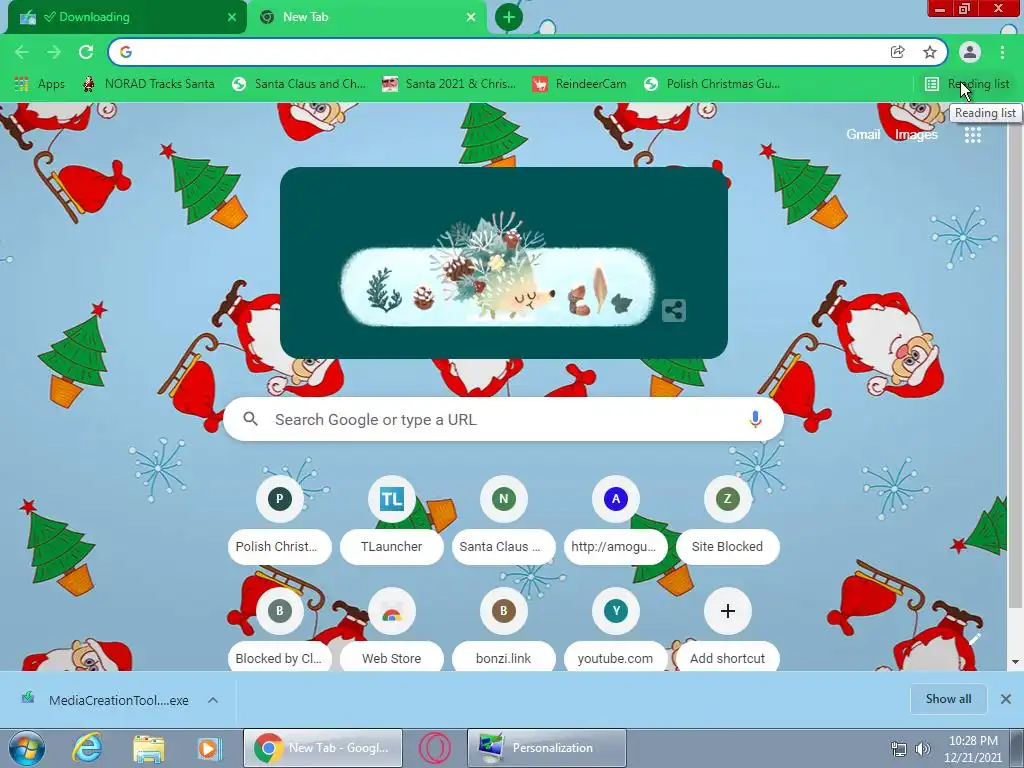Reload the page with the refresh icon

click(86, 52)
